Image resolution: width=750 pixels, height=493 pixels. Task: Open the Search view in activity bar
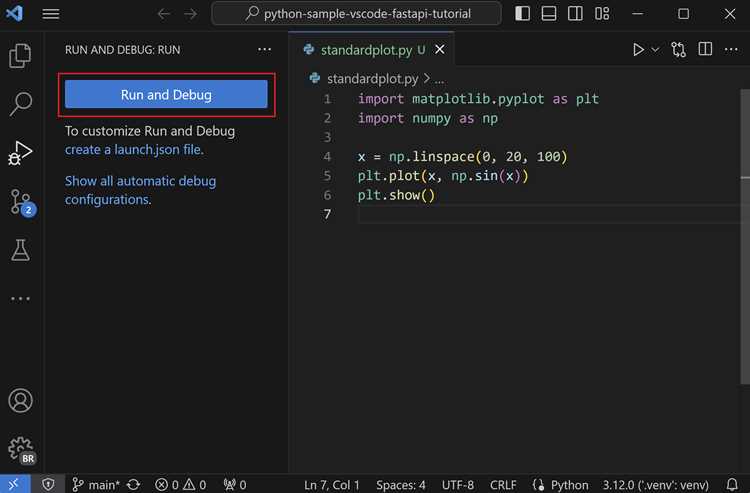pos(20,104)
